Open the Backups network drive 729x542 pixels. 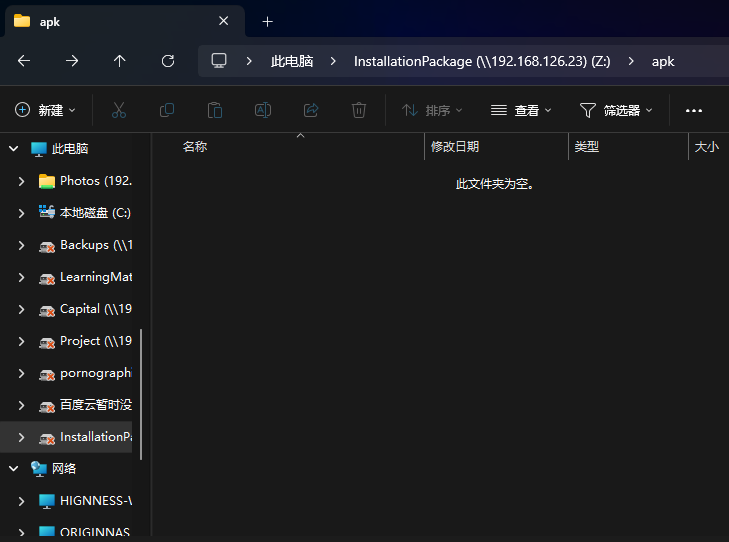[x=96, y=245]
